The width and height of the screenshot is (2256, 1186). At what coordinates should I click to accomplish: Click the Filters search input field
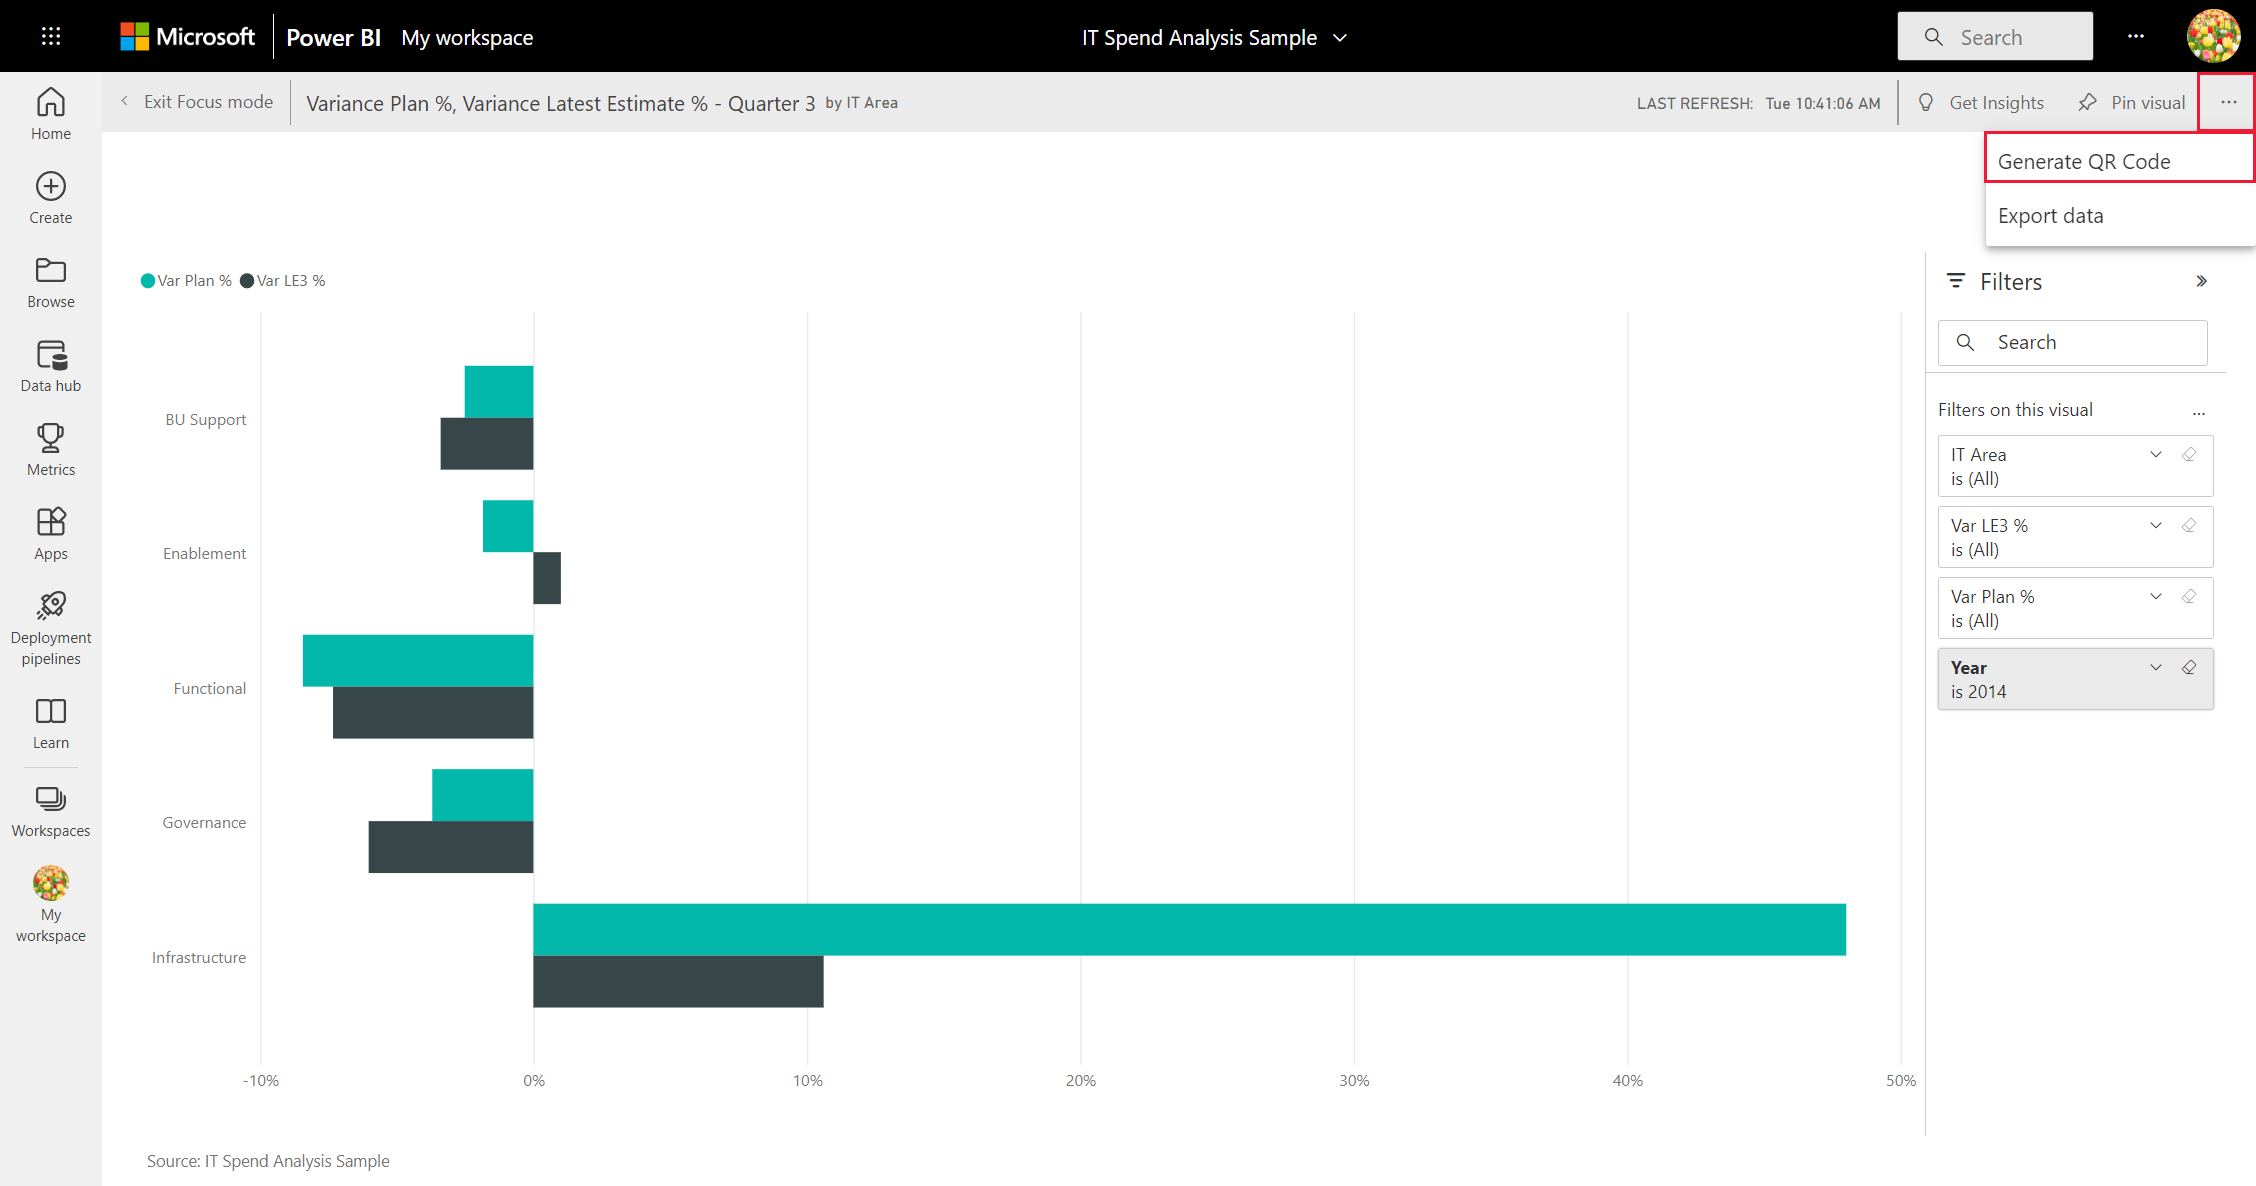[2074, 342]
